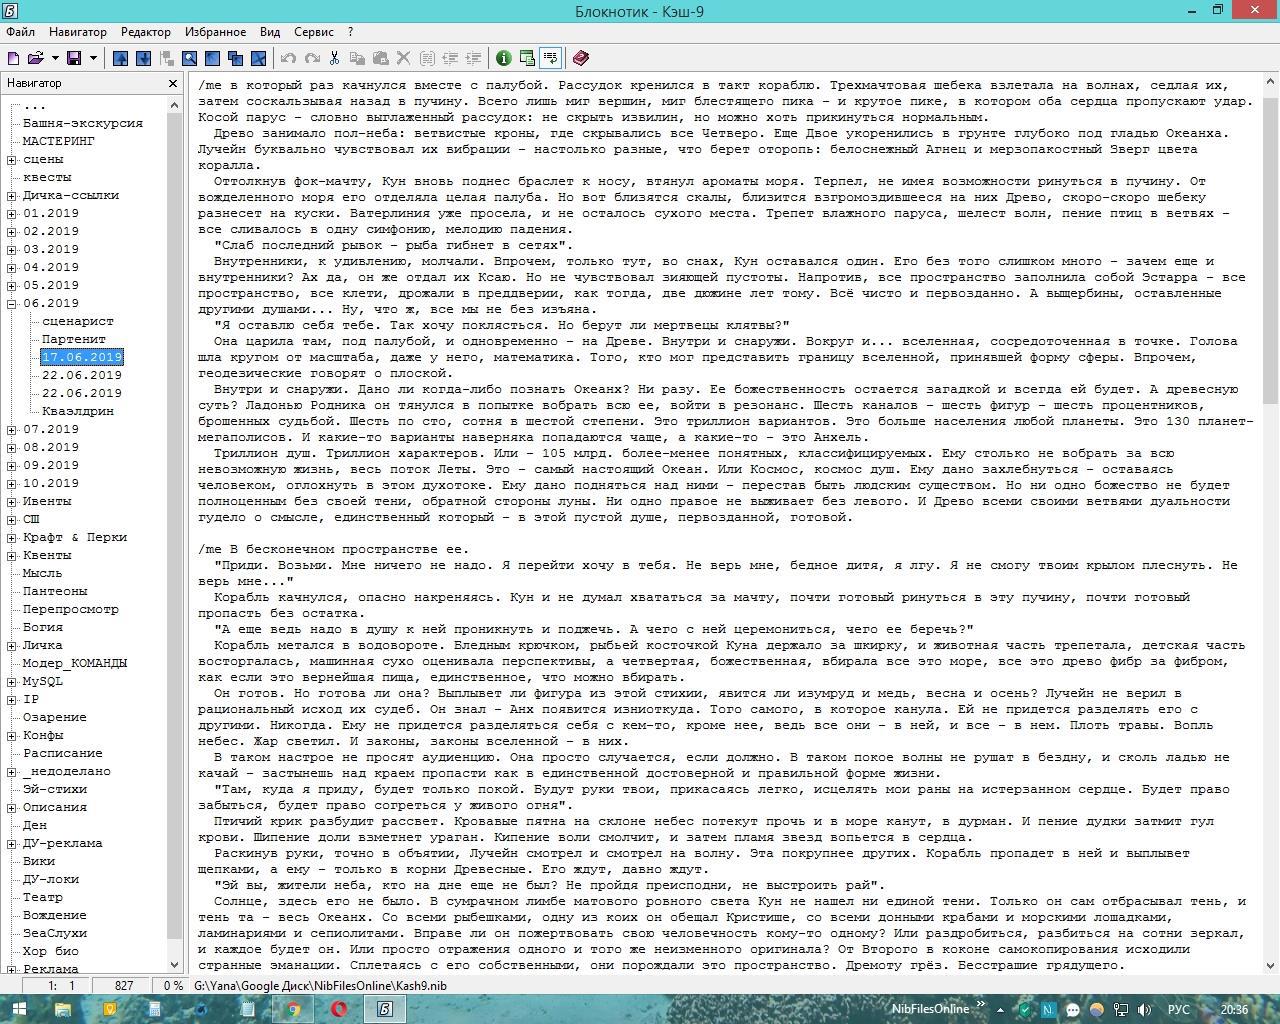Viewport: 1280px width, 1024px height.
Task: Click the Delete X icon in toolbar
Action: click(x=403, y=58)
